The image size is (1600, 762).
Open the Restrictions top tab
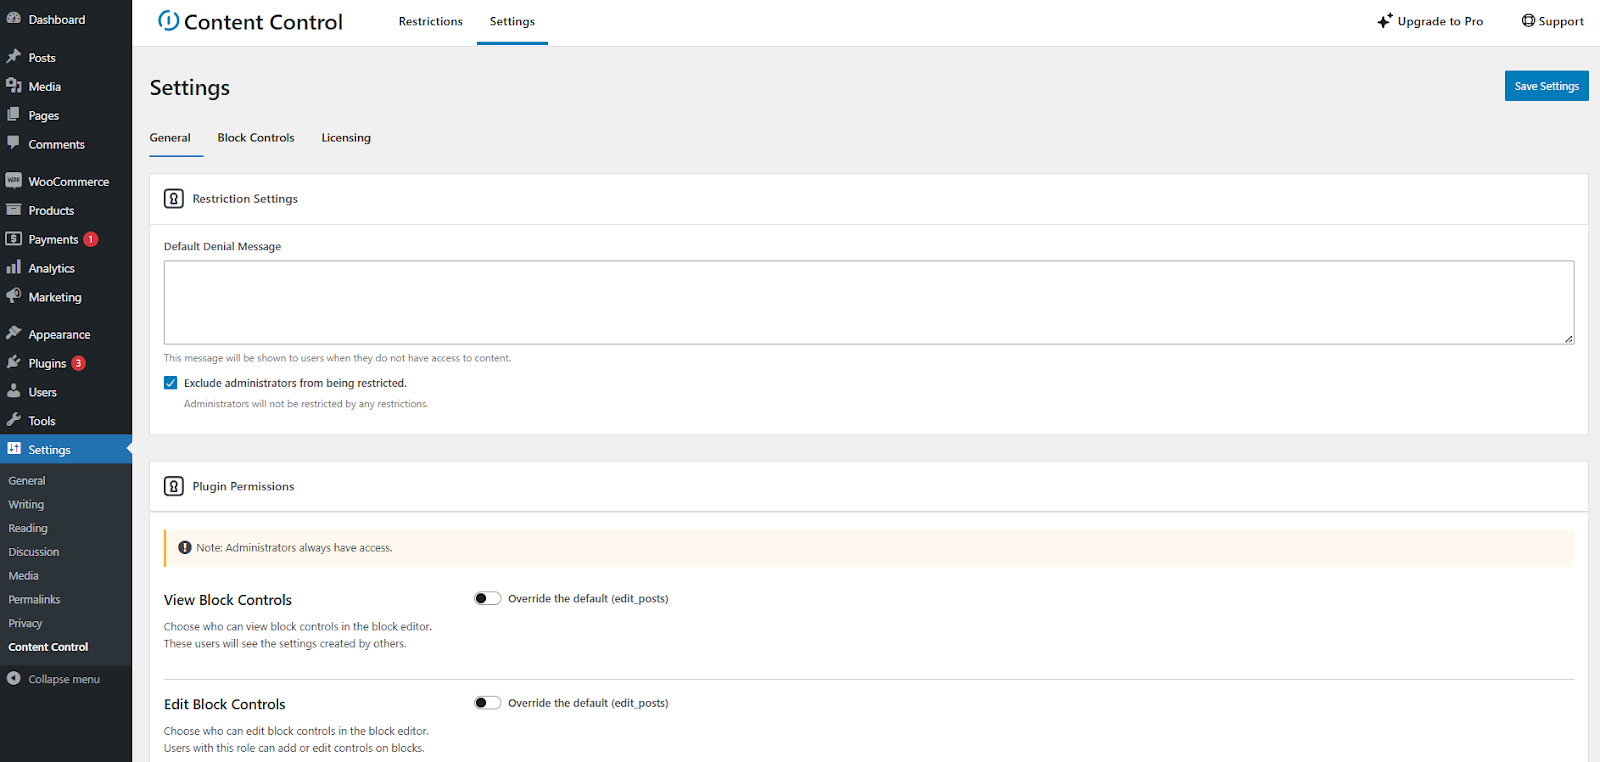point(431,21)
